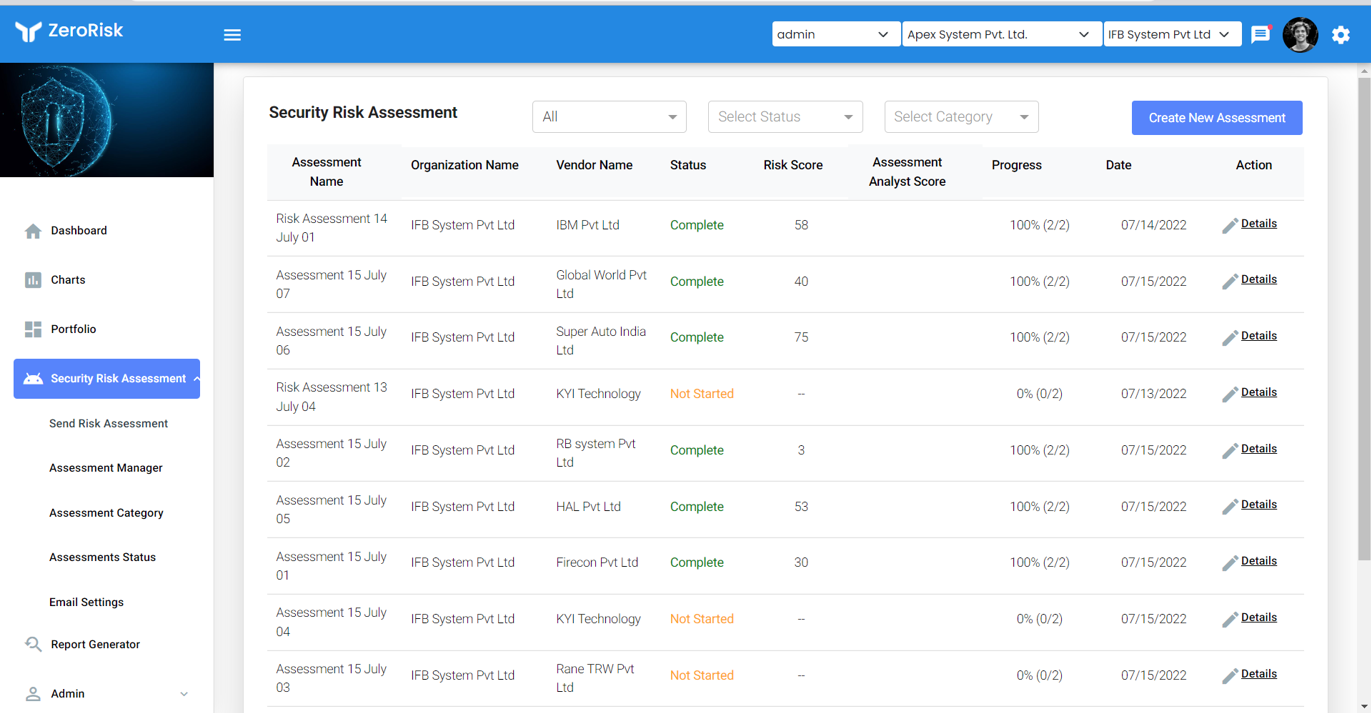The height and width of the screenshot is (713, 1371).
Task: Click the Risk Score column header
Action: [x=793, y=166]
